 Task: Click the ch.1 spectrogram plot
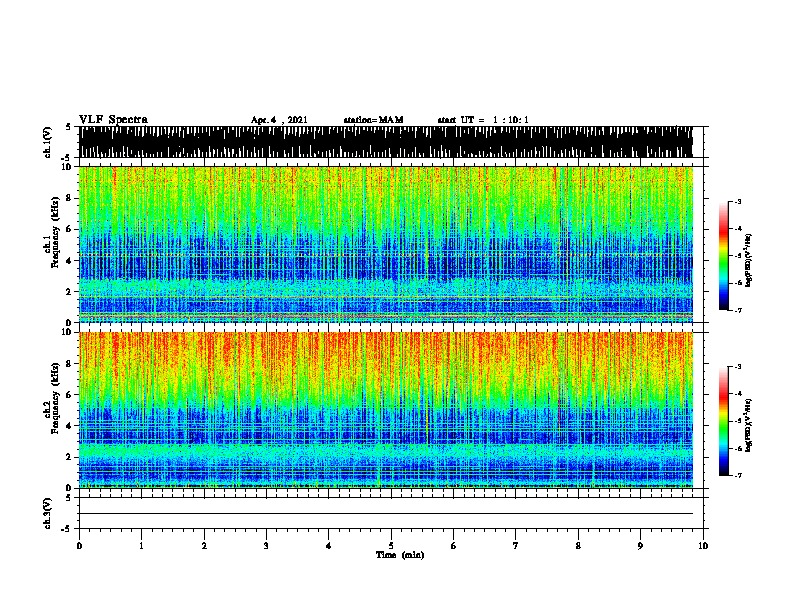(386, 244)
